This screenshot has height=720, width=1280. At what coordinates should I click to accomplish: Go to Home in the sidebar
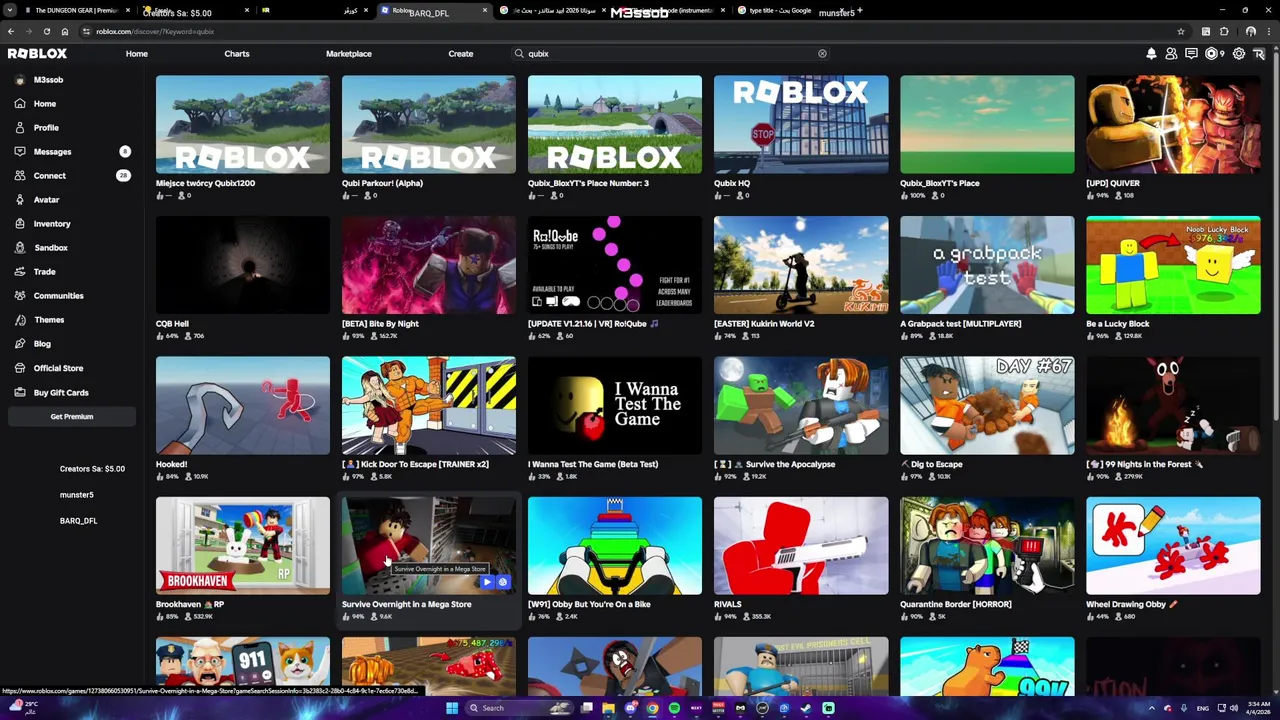45,104
